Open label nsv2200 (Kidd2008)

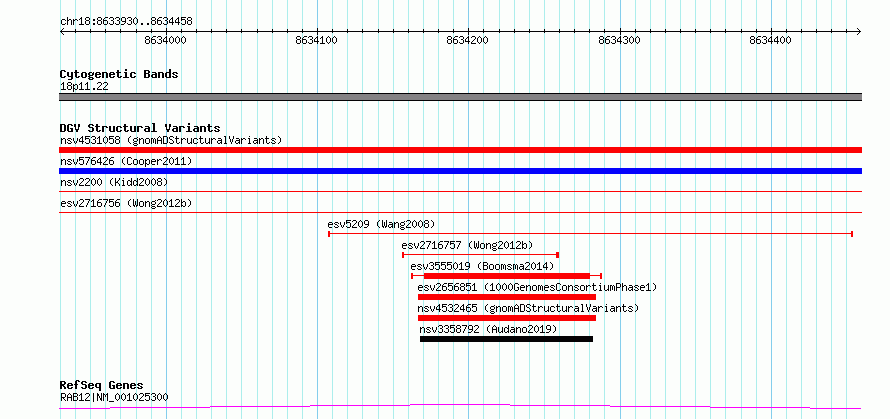pos(114,182)
